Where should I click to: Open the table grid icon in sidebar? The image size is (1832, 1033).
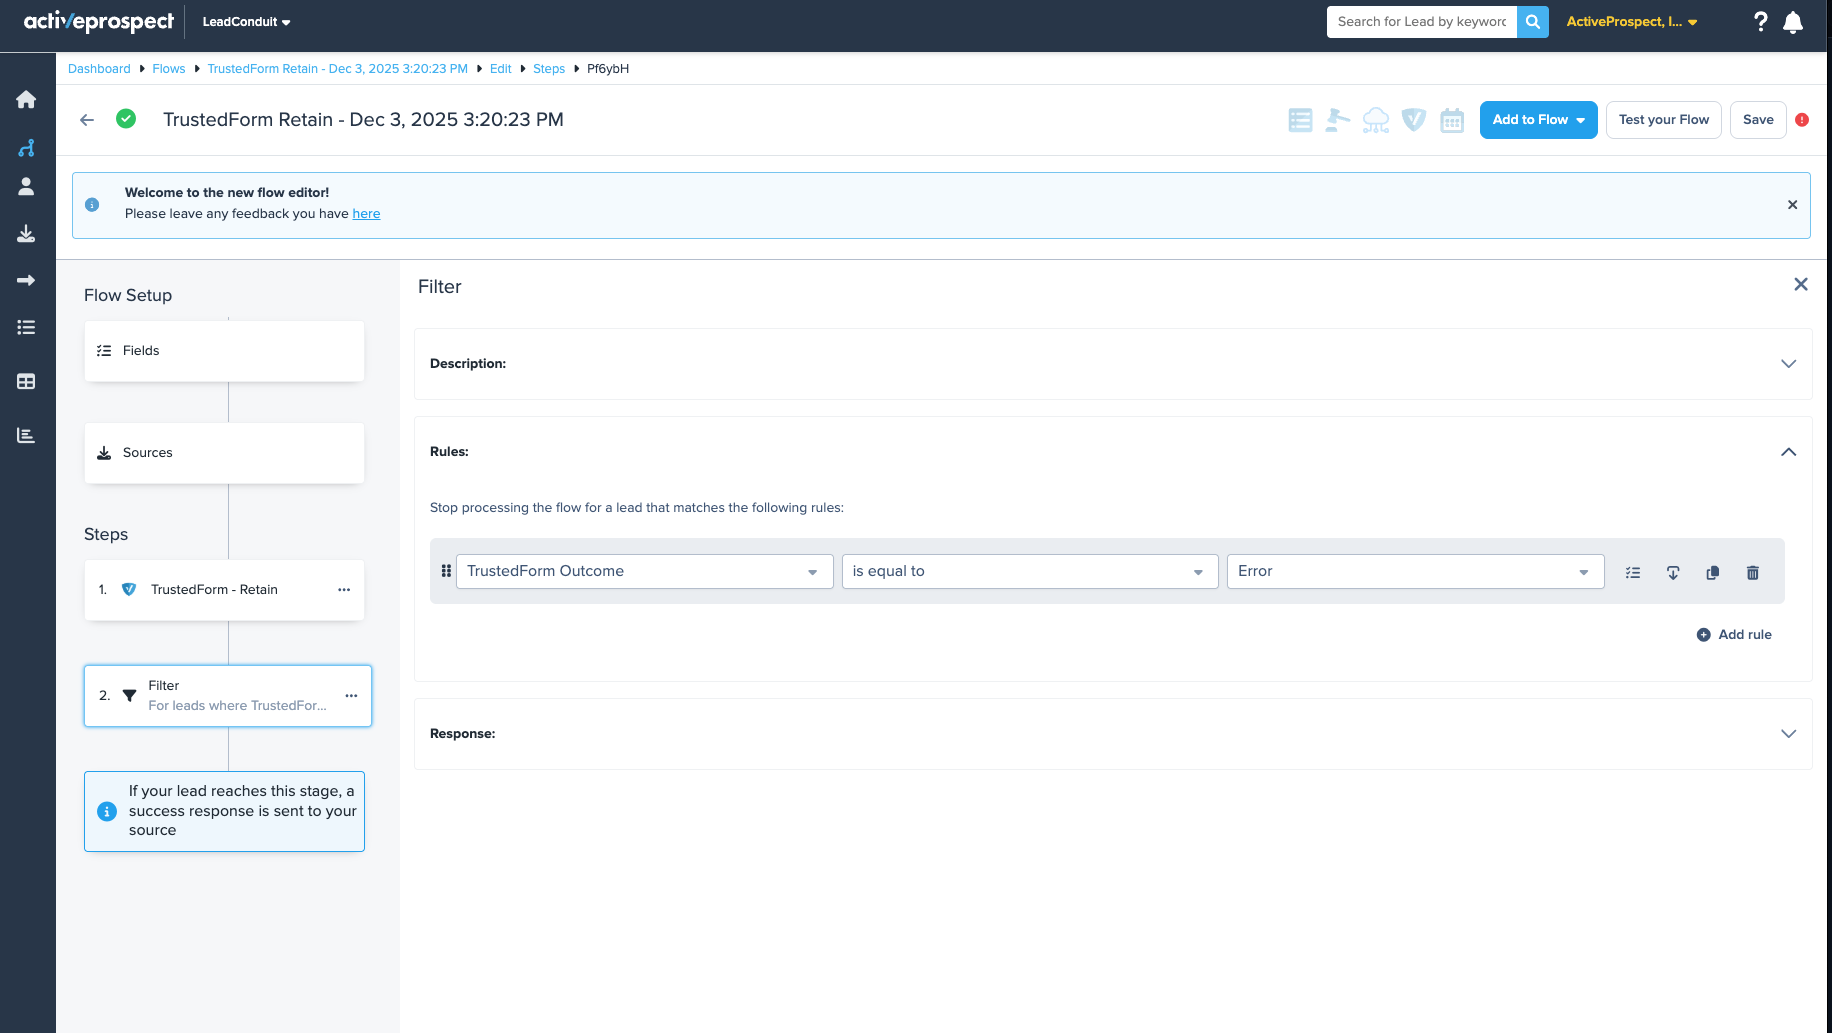[x=26, y=381]
